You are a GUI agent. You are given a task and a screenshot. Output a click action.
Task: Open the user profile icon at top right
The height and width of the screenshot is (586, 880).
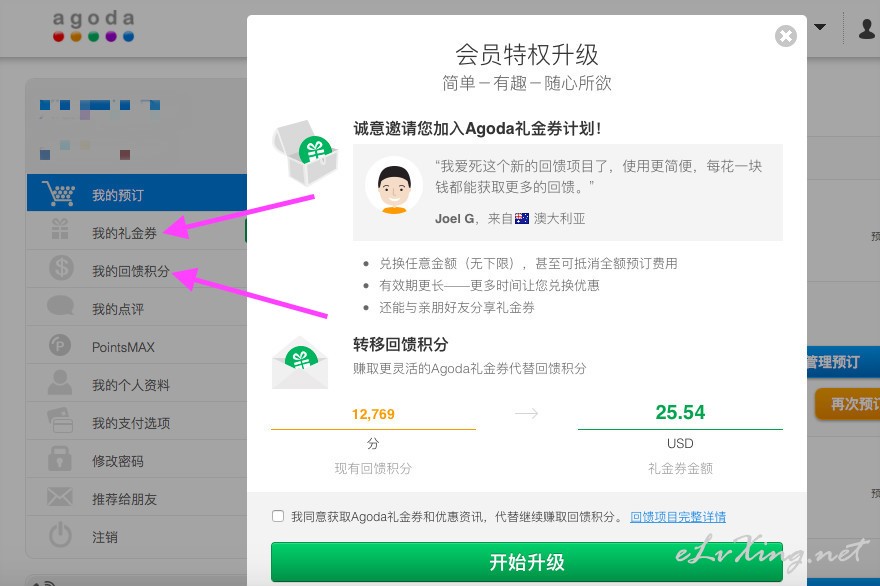point(867,29)
